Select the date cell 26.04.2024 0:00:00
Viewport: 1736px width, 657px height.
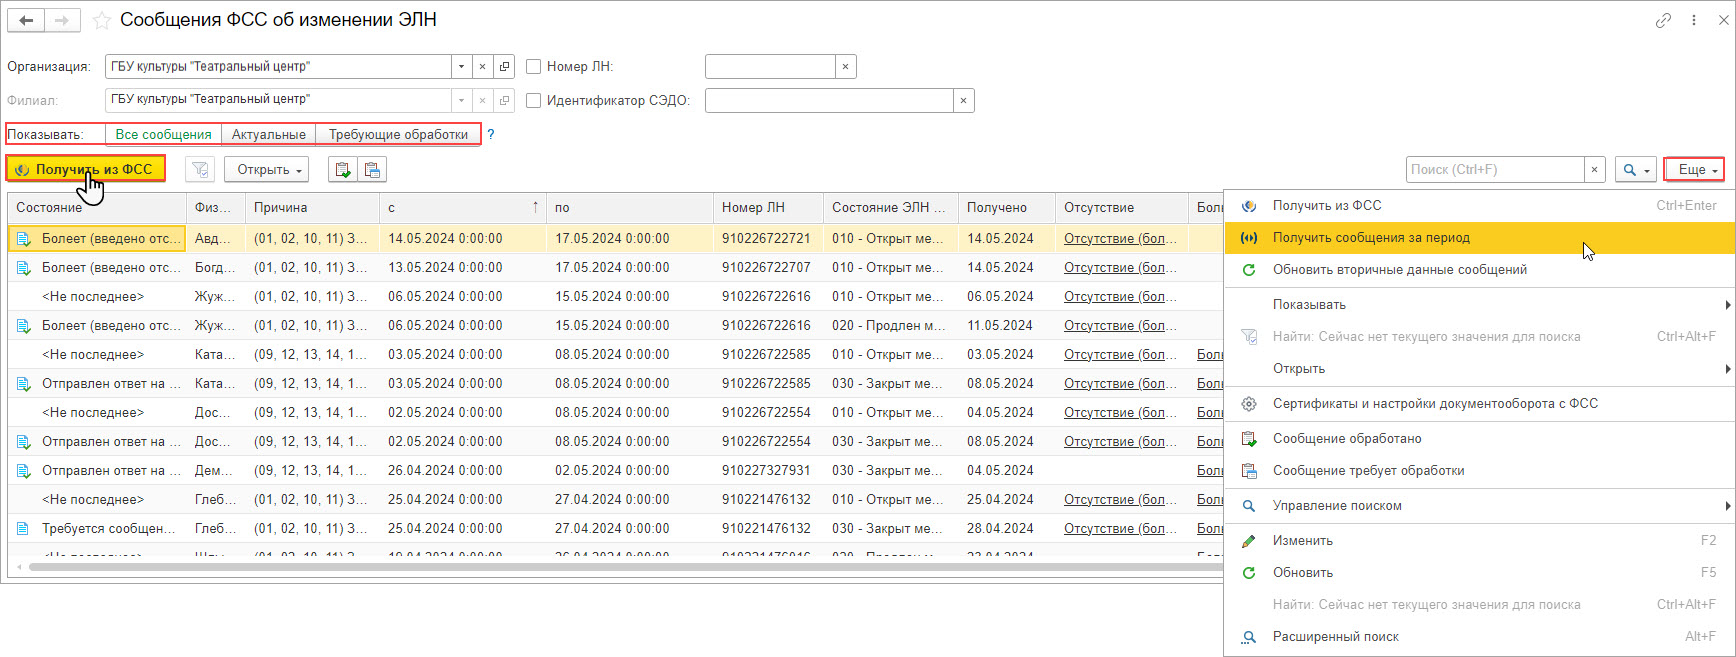463,471
